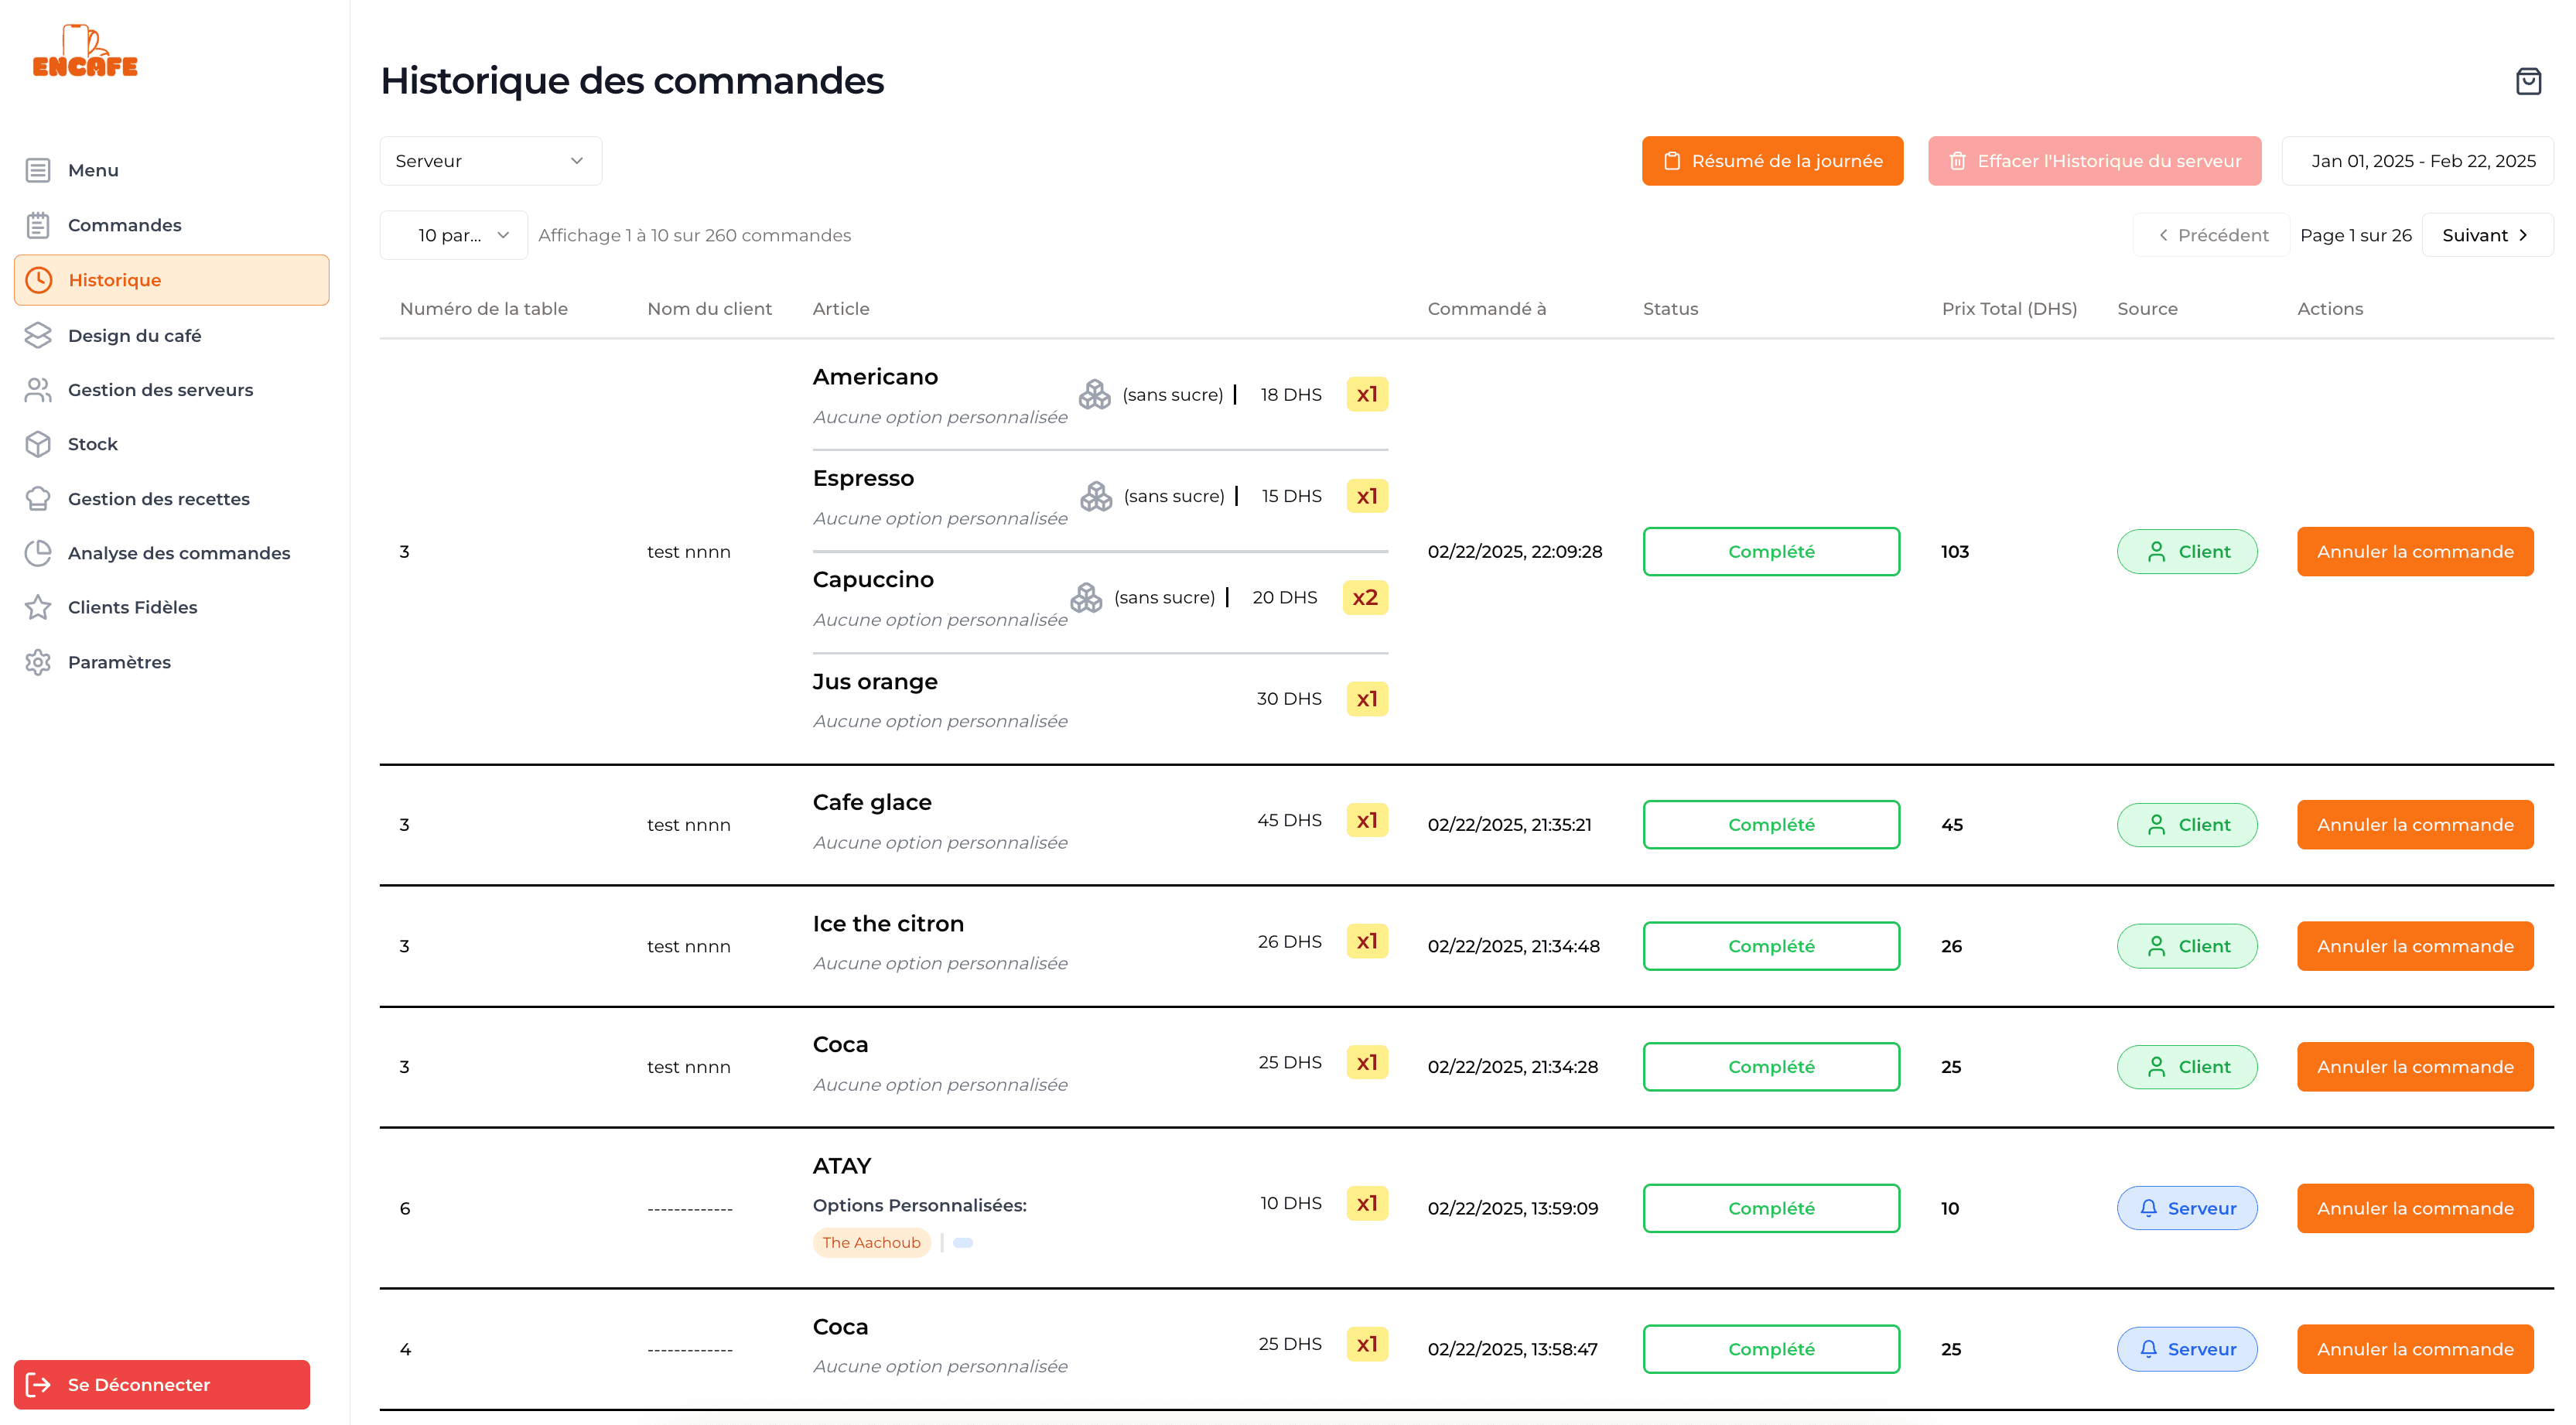Click the Stock box icon
The image size is (2576, 1425).
[38, 444]
